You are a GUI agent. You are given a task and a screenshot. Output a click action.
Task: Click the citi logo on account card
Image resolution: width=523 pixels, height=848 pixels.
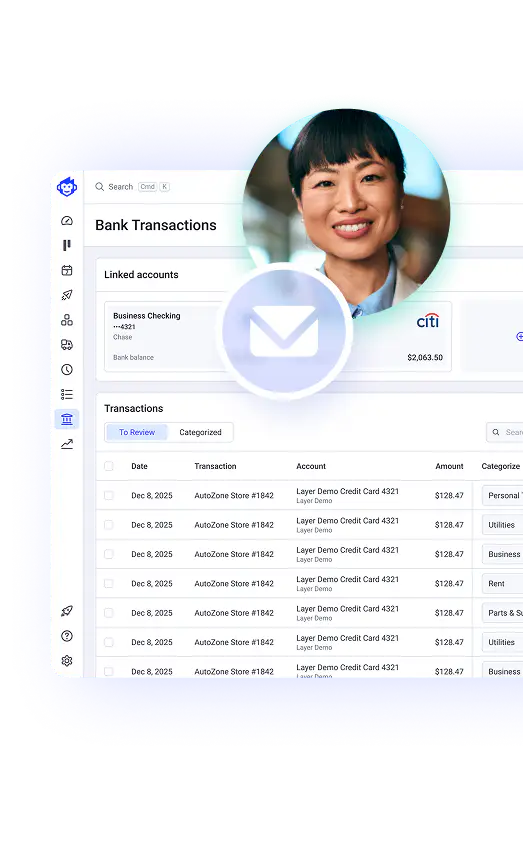pyautogui.click(x=428, y=321)
